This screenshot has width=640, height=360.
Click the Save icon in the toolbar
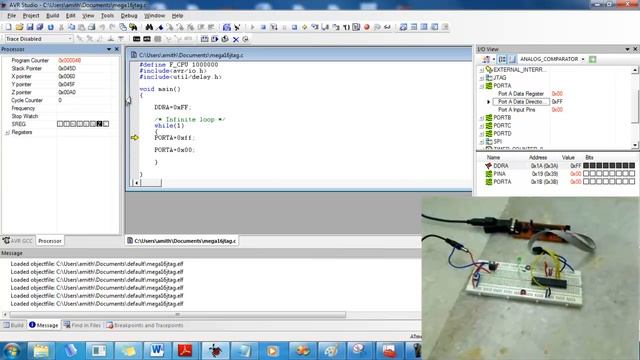[x=30, y=27]
